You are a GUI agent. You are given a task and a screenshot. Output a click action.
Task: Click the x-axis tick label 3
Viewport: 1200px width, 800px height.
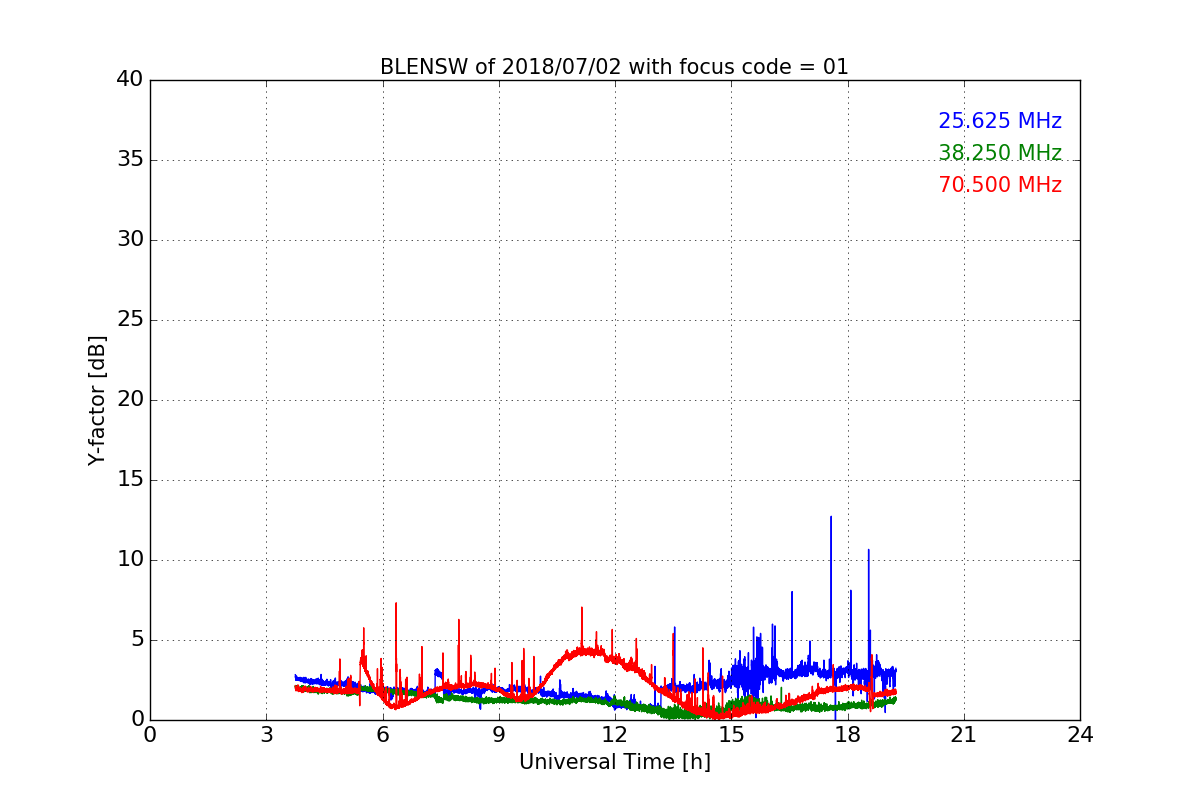266,735
